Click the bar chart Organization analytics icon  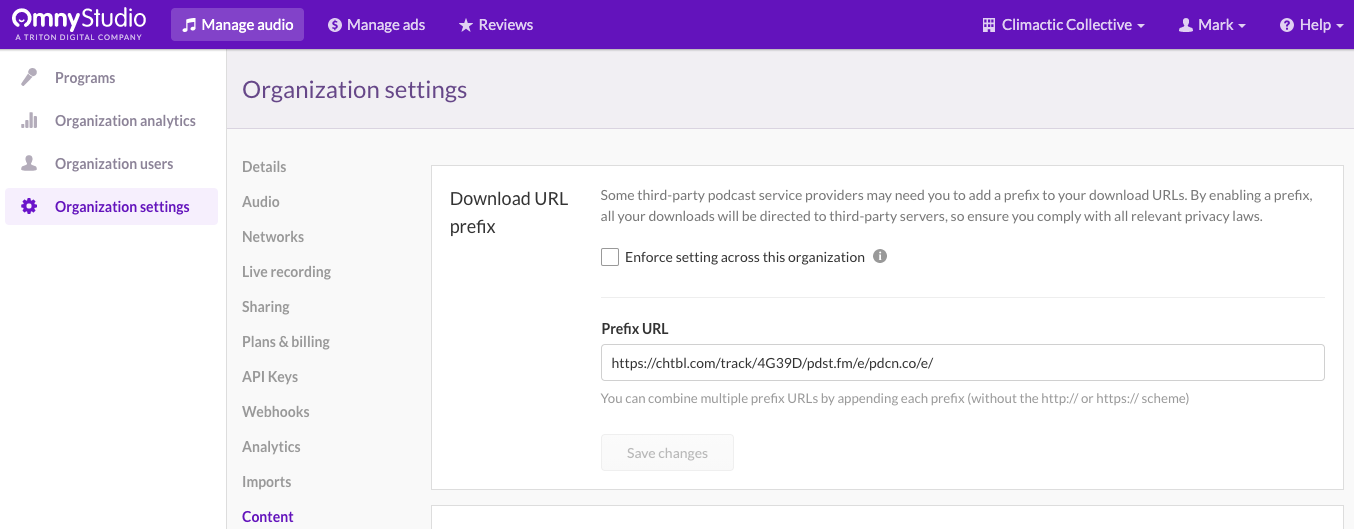[x=30, y=121]
